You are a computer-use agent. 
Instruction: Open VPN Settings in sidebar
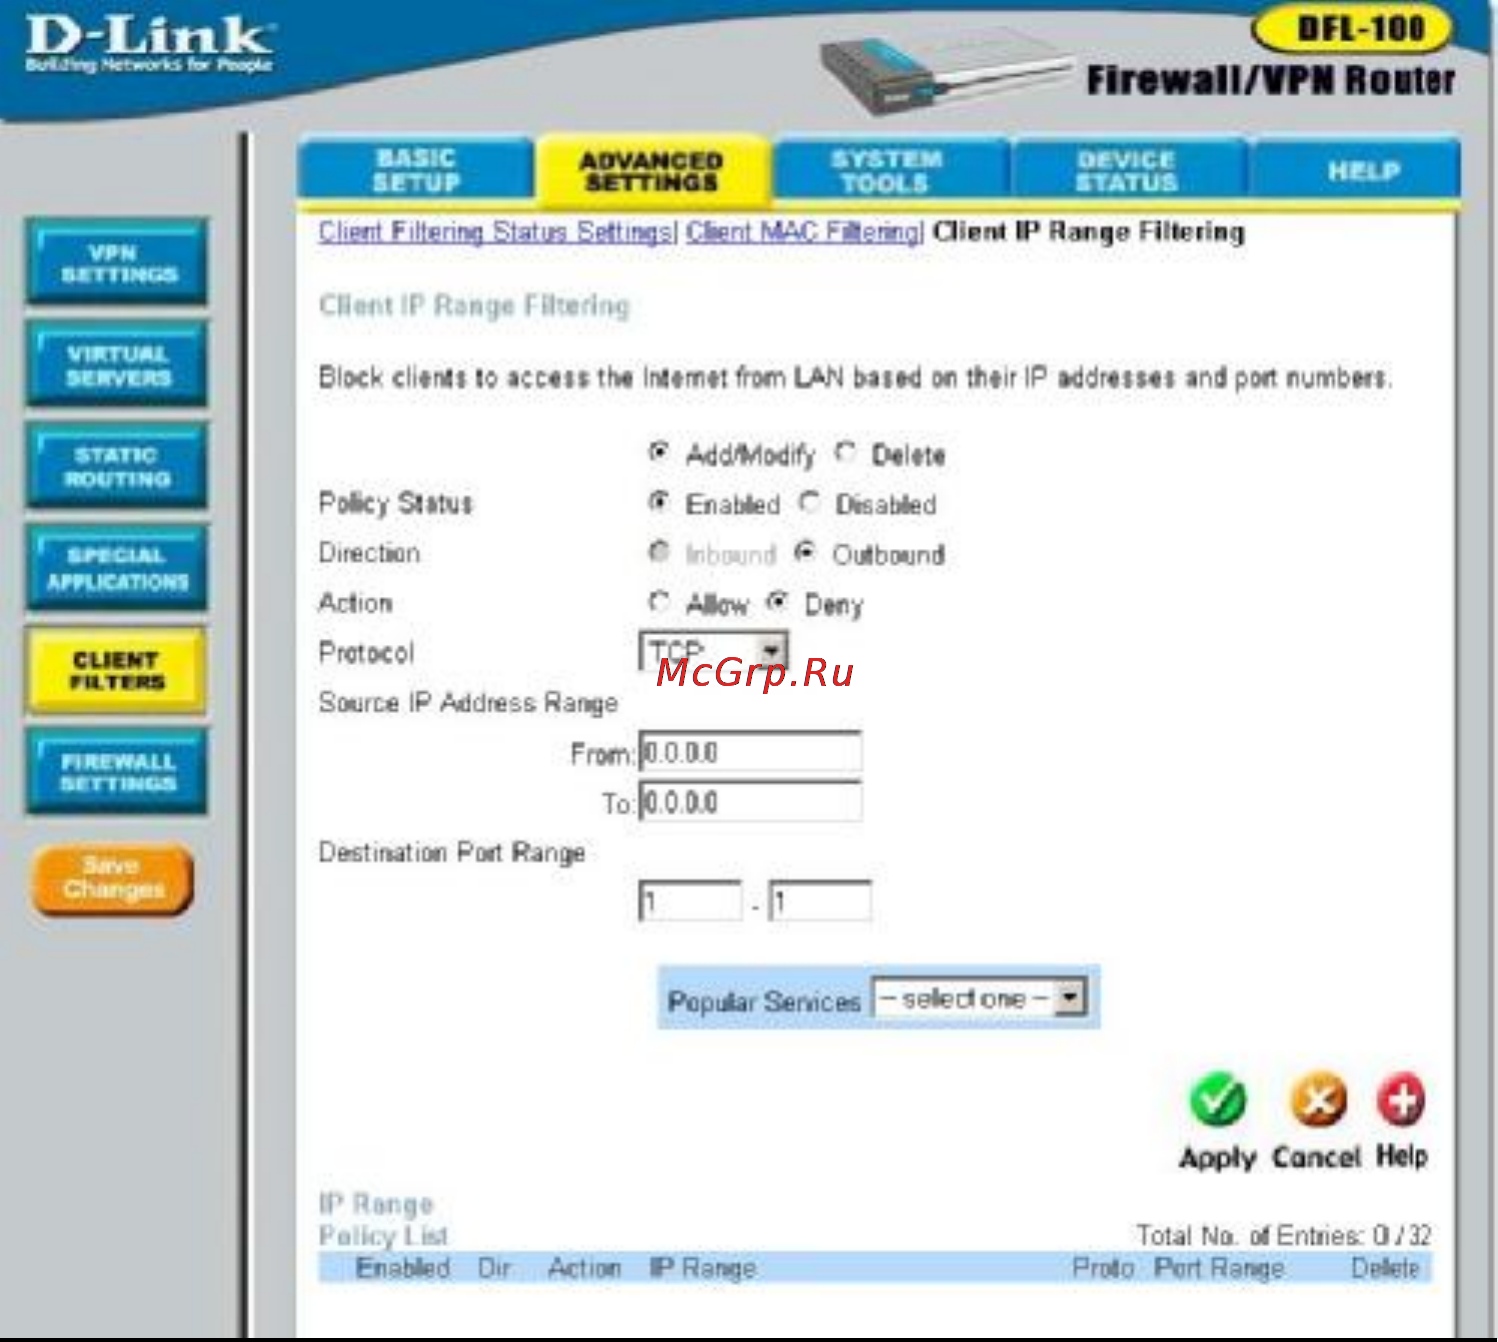pos(117,263)
